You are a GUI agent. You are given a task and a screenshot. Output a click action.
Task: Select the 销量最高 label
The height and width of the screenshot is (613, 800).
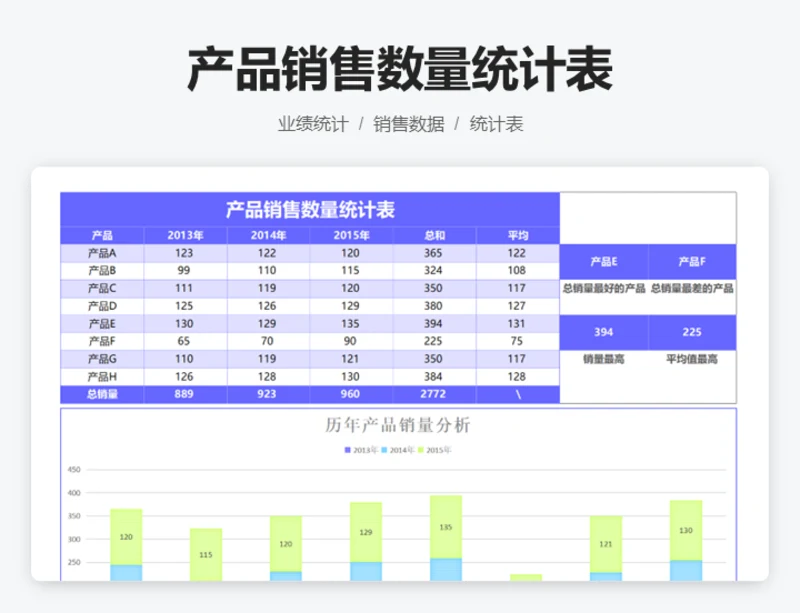tap(604, 359)
